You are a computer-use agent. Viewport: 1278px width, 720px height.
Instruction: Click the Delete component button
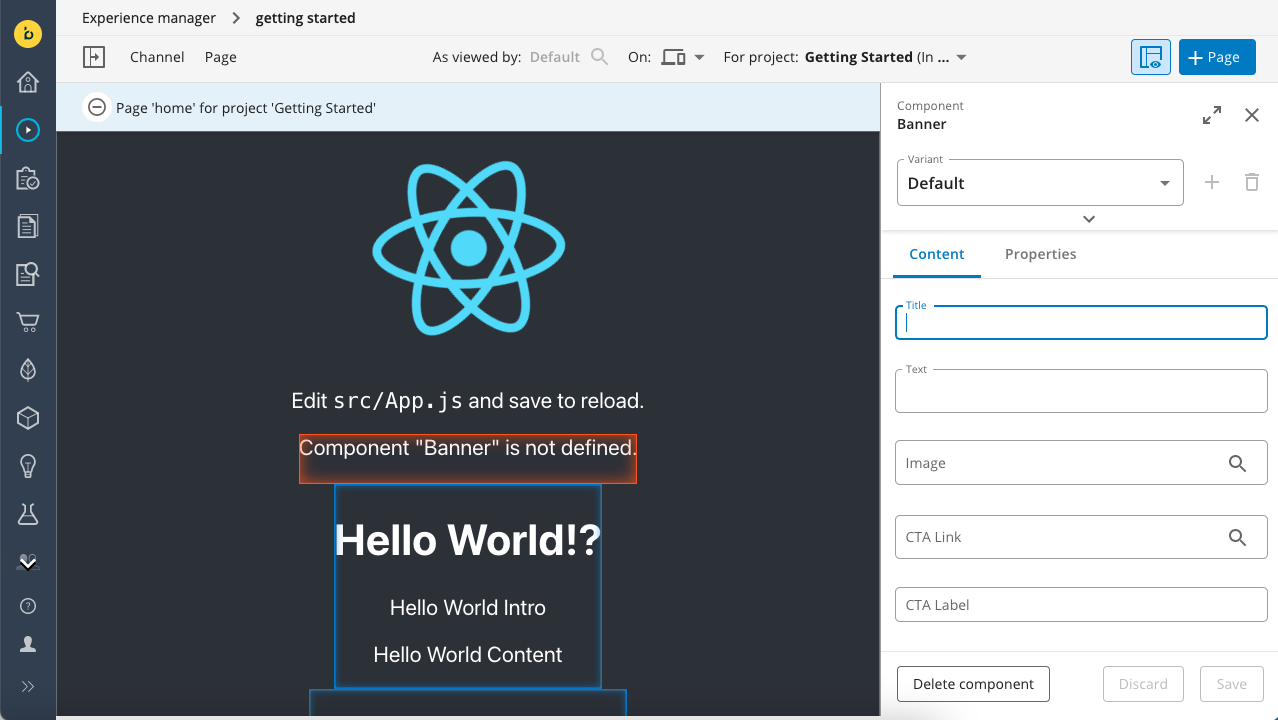point(973,684)
